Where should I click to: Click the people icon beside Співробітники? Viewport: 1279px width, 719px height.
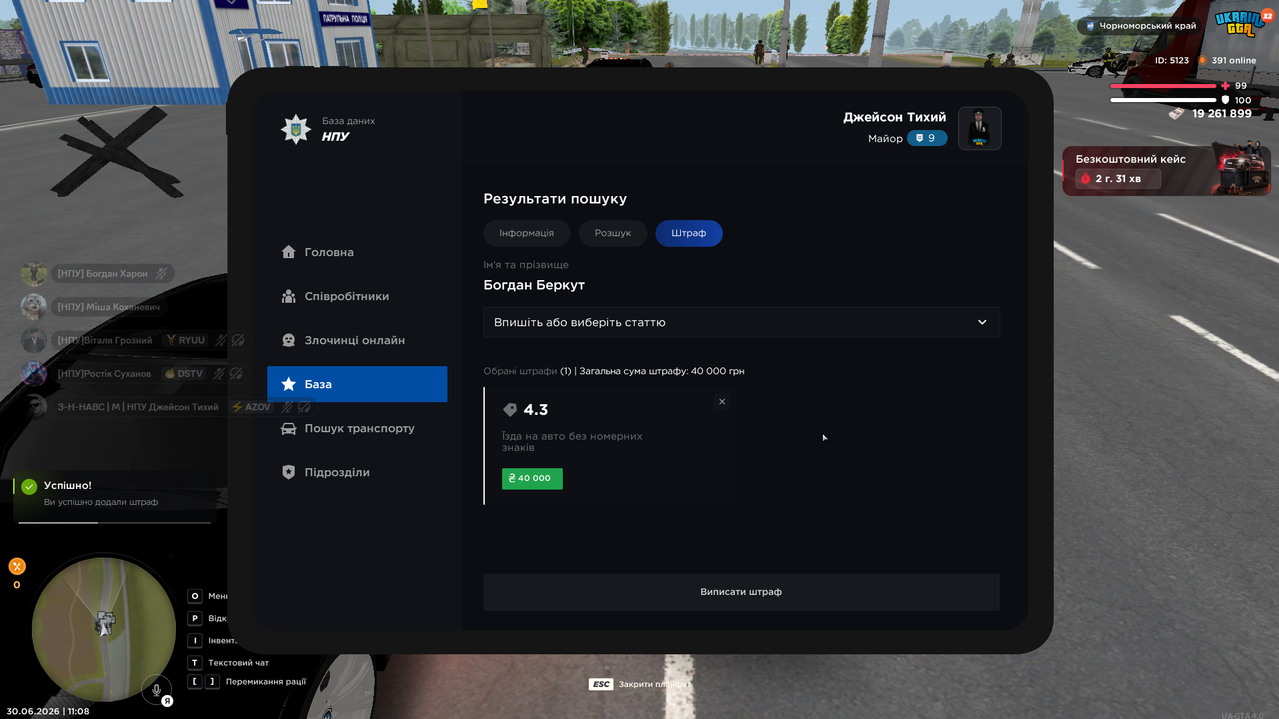click(289, 296)
